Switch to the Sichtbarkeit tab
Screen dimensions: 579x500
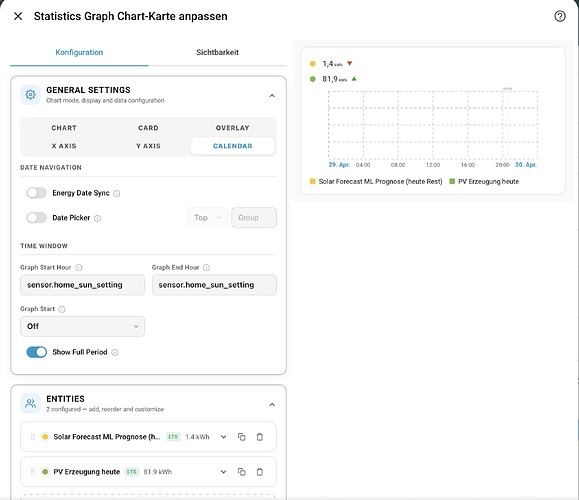click(217, 52)
